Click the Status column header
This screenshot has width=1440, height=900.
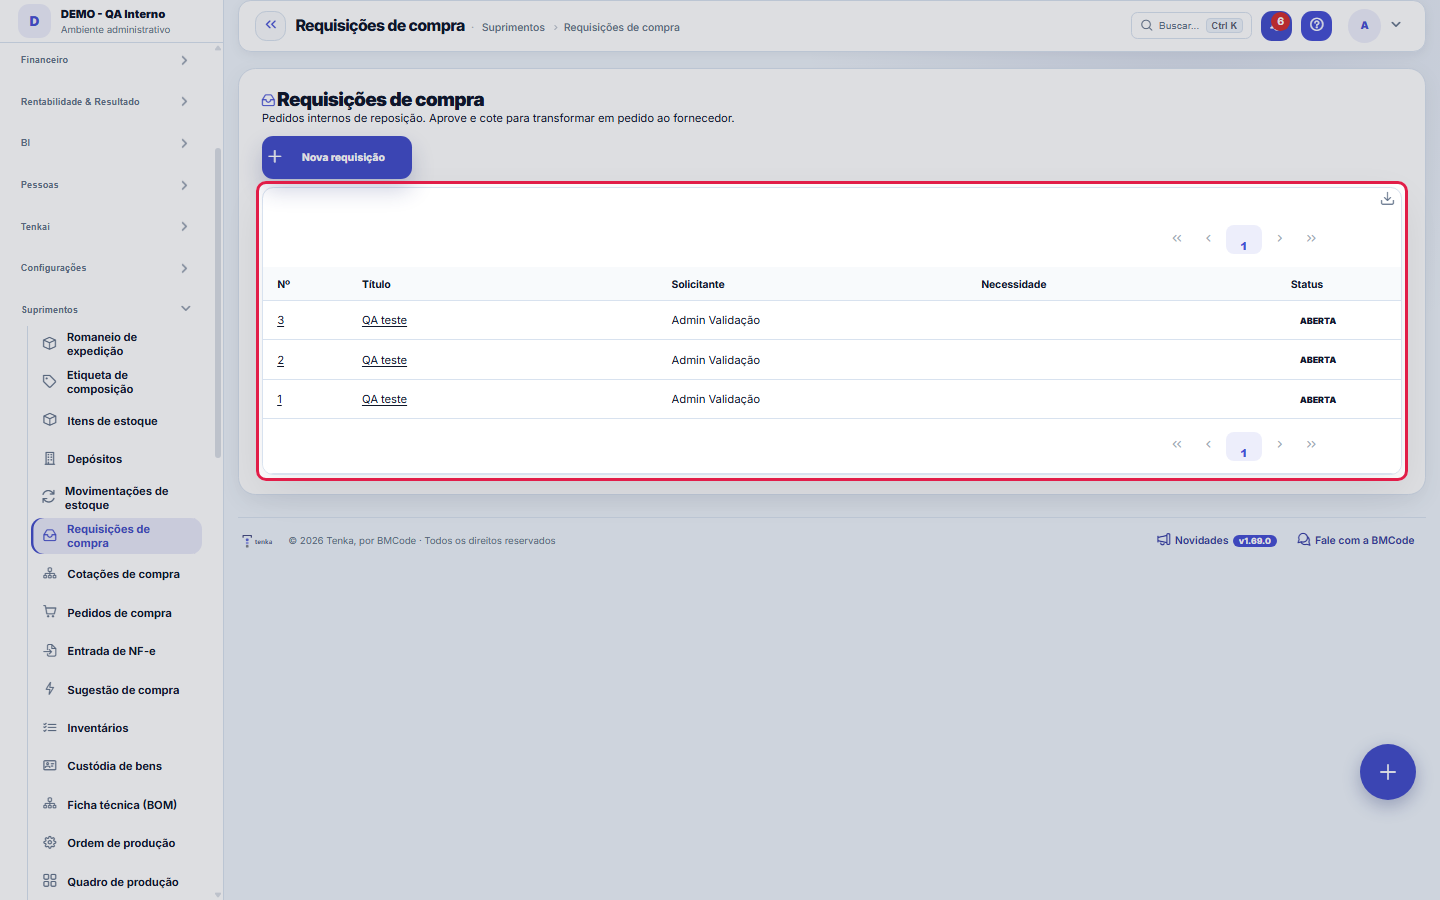[1306, 284]
